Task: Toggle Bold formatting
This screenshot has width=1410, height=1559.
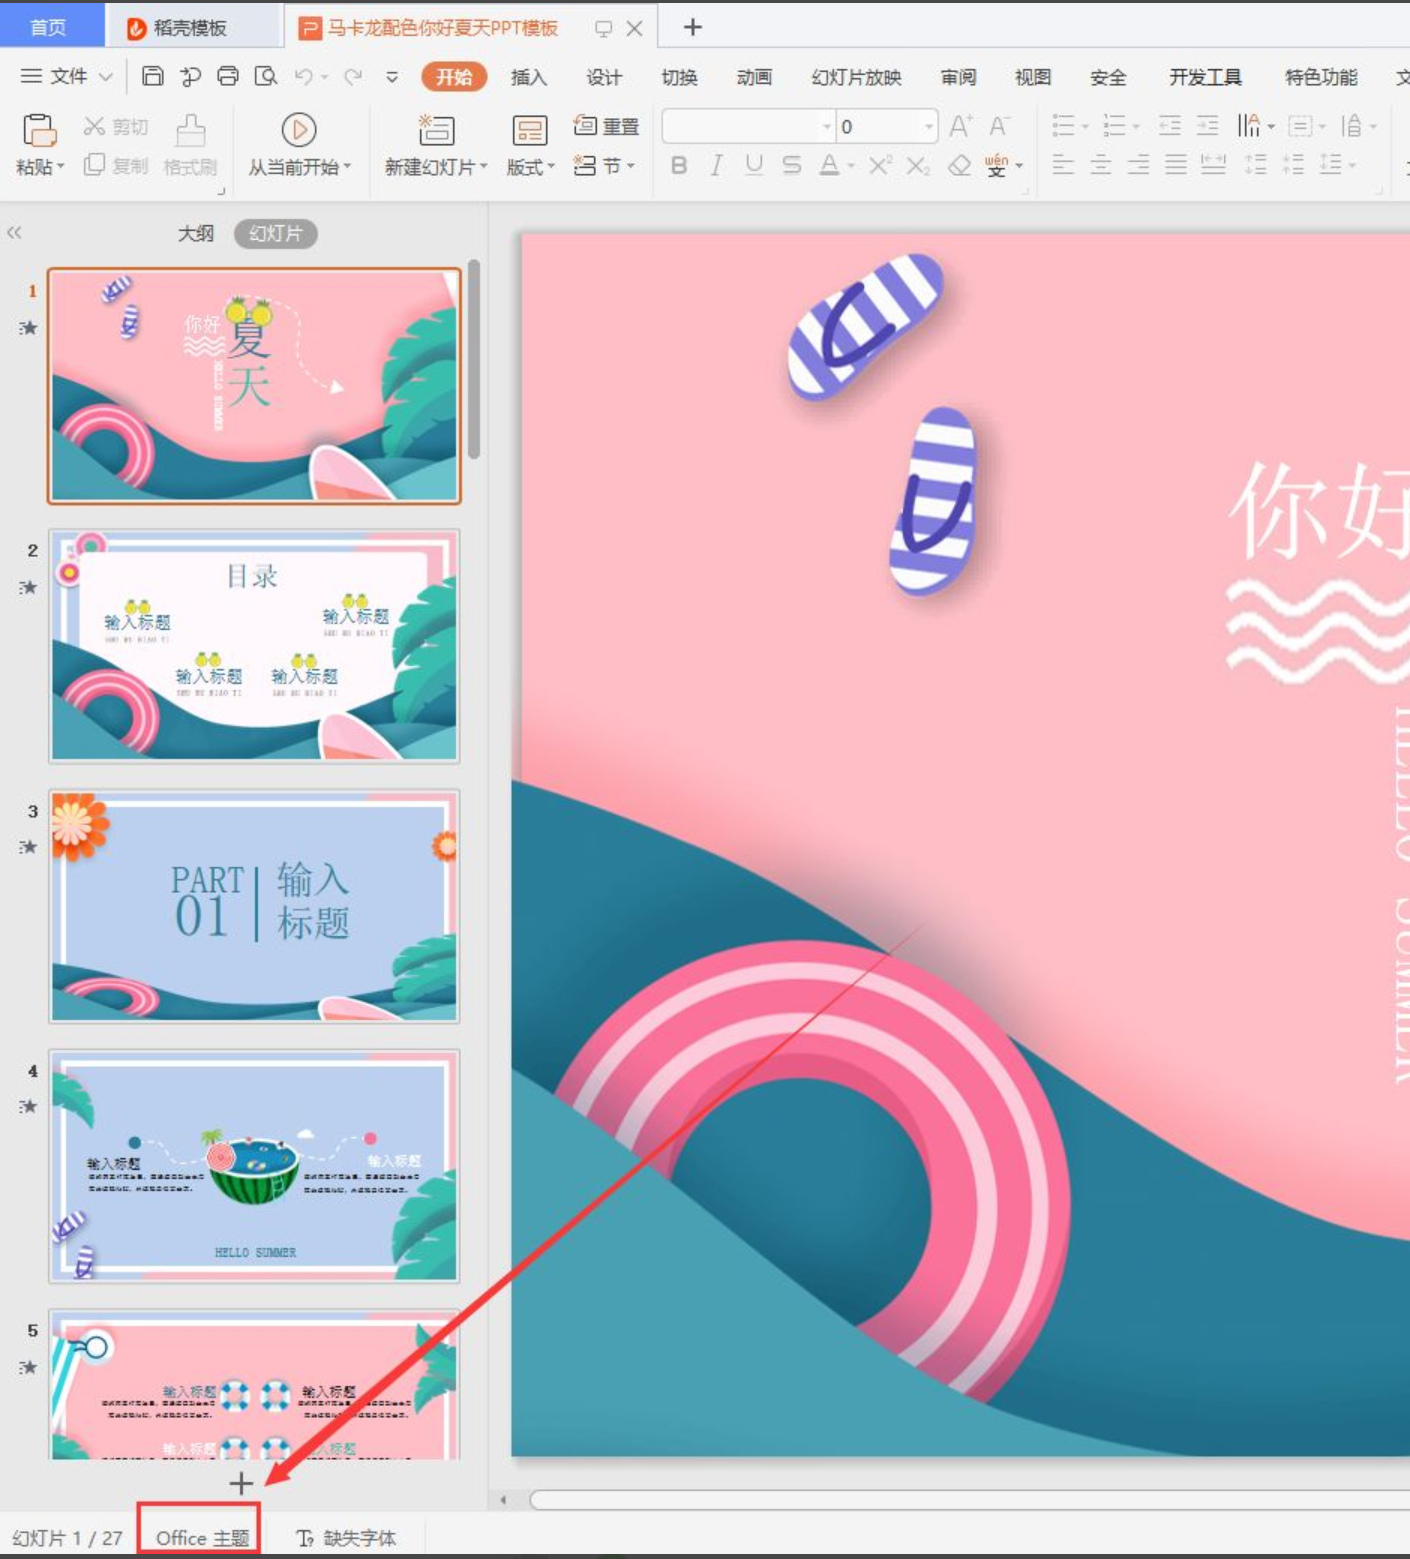Action: (679, 165)
